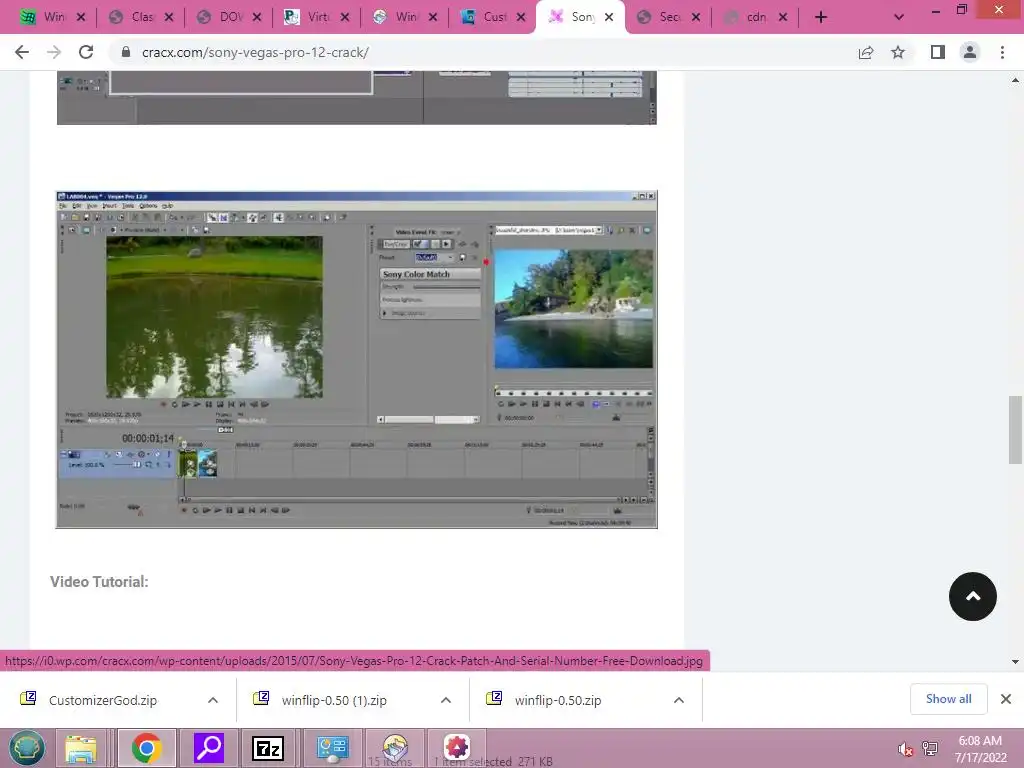This screenshot has width=1024, height=768.
Task: Go back to the previous page
Action: click(x=22, y=52)
